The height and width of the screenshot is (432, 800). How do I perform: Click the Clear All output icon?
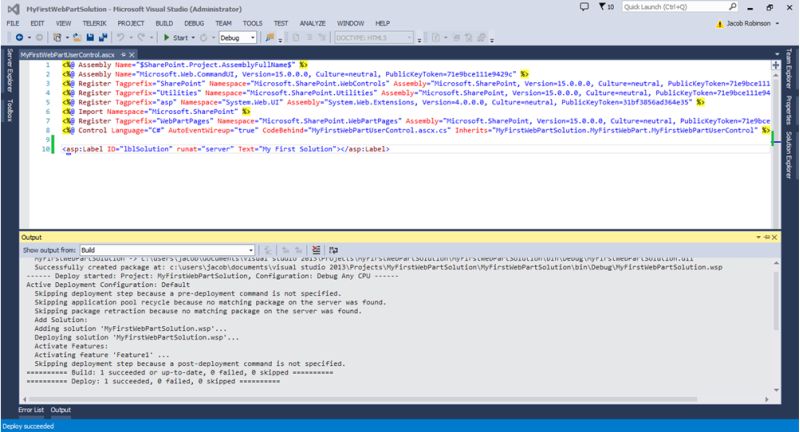point(316,250)
